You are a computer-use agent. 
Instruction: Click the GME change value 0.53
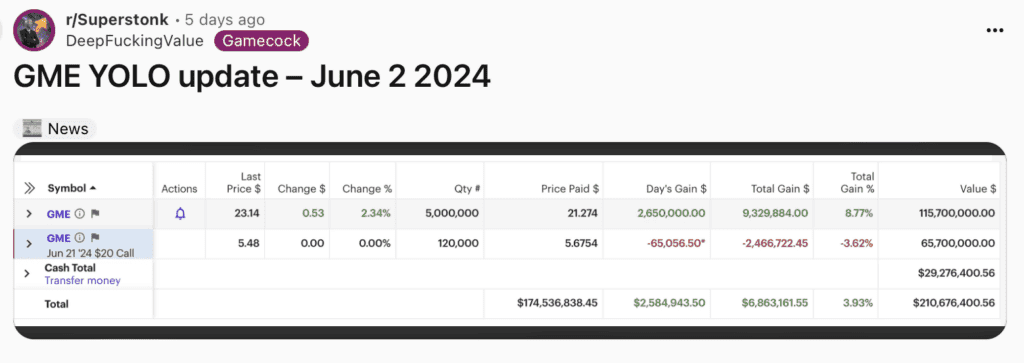click(314, 213)
